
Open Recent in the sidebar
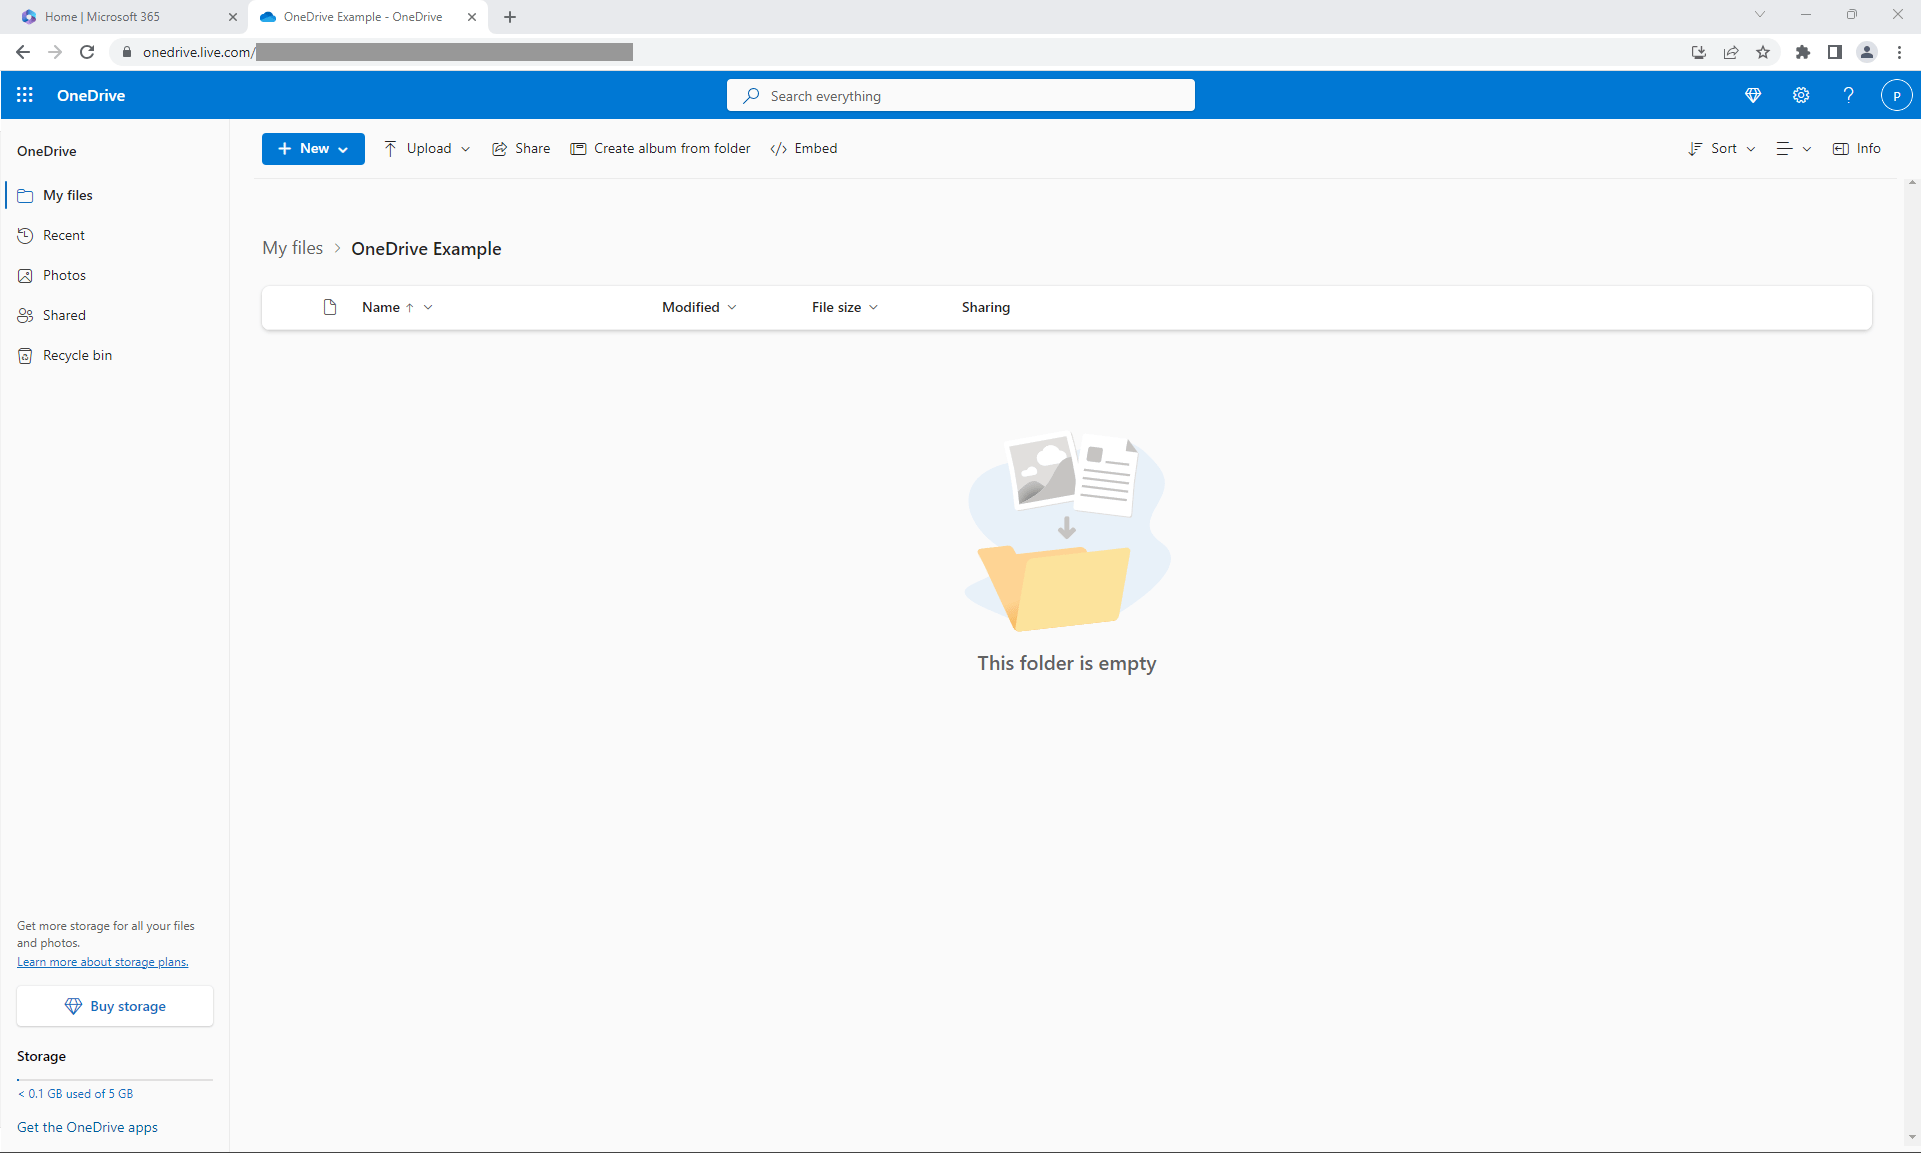coord(115,235)
